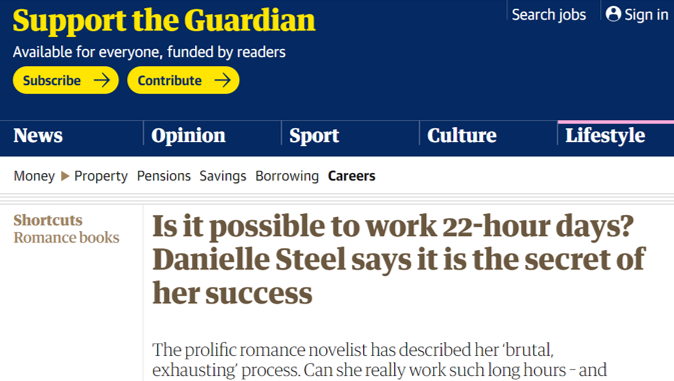Click the Subscribe button
Screen dimensions: 674x381
click(66, 80)
